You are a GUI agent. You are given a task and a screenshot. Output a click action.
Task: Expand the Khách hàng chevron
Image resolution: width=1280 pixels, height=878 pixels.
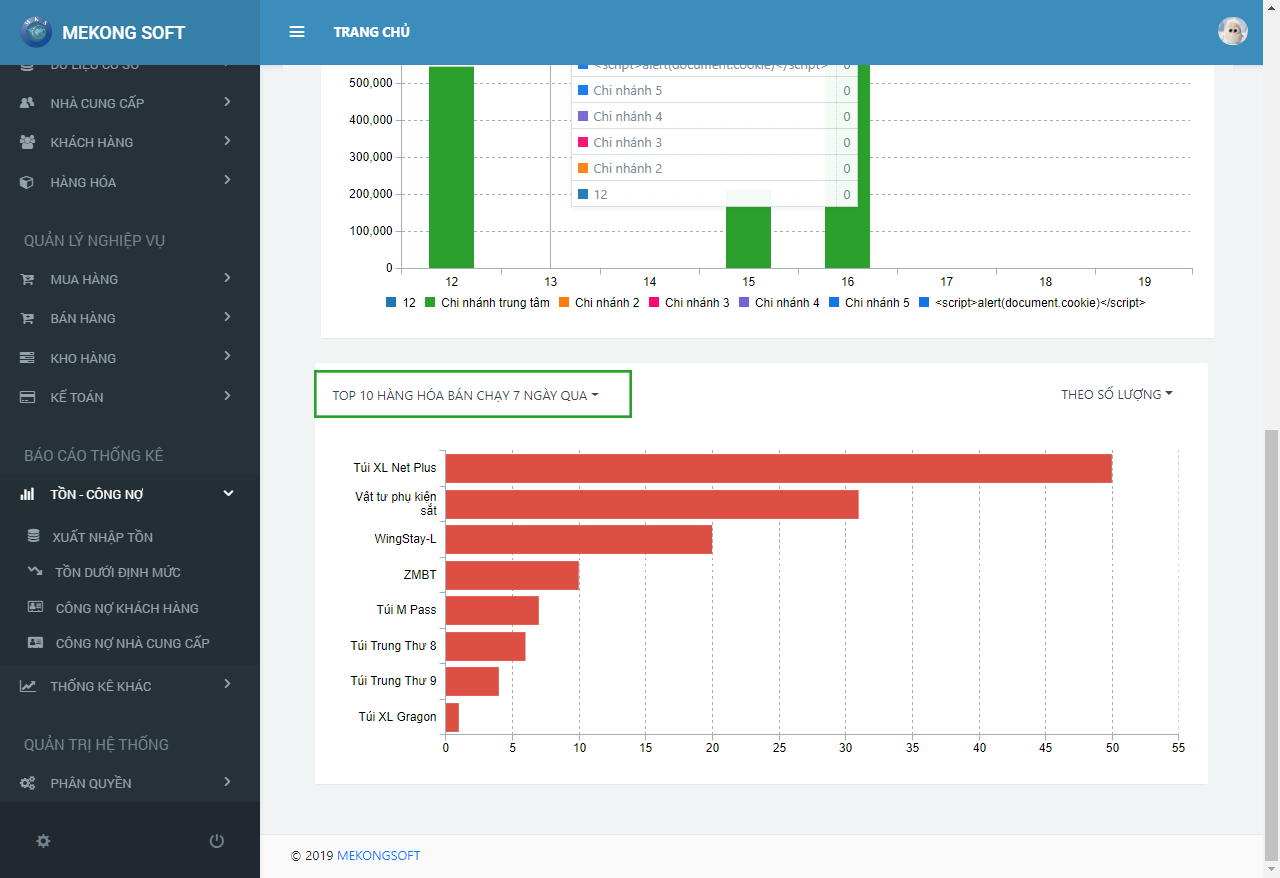coord(228,141)
